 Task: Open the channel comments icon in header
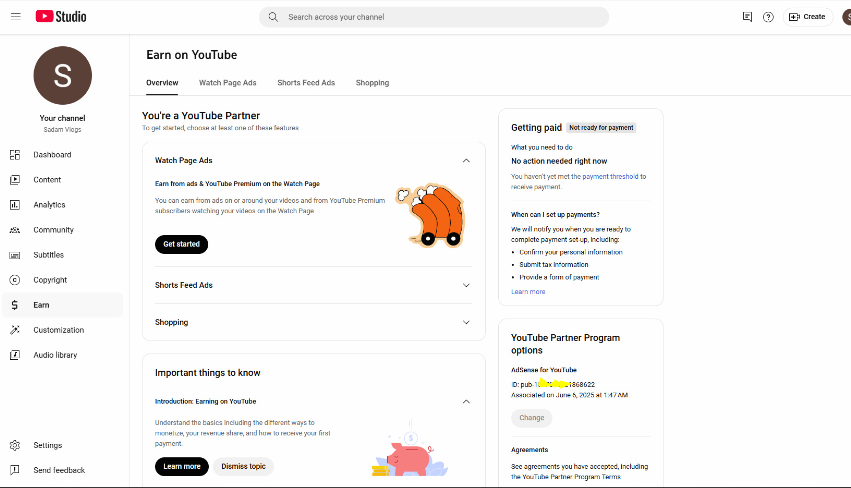pos(747,17)
